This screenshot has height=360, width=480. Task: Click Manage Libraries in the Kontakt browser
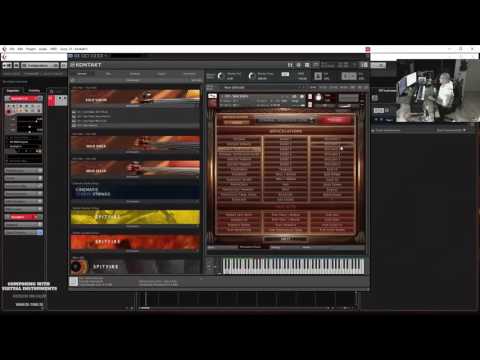pyautogui.click(x=133, y=80)
